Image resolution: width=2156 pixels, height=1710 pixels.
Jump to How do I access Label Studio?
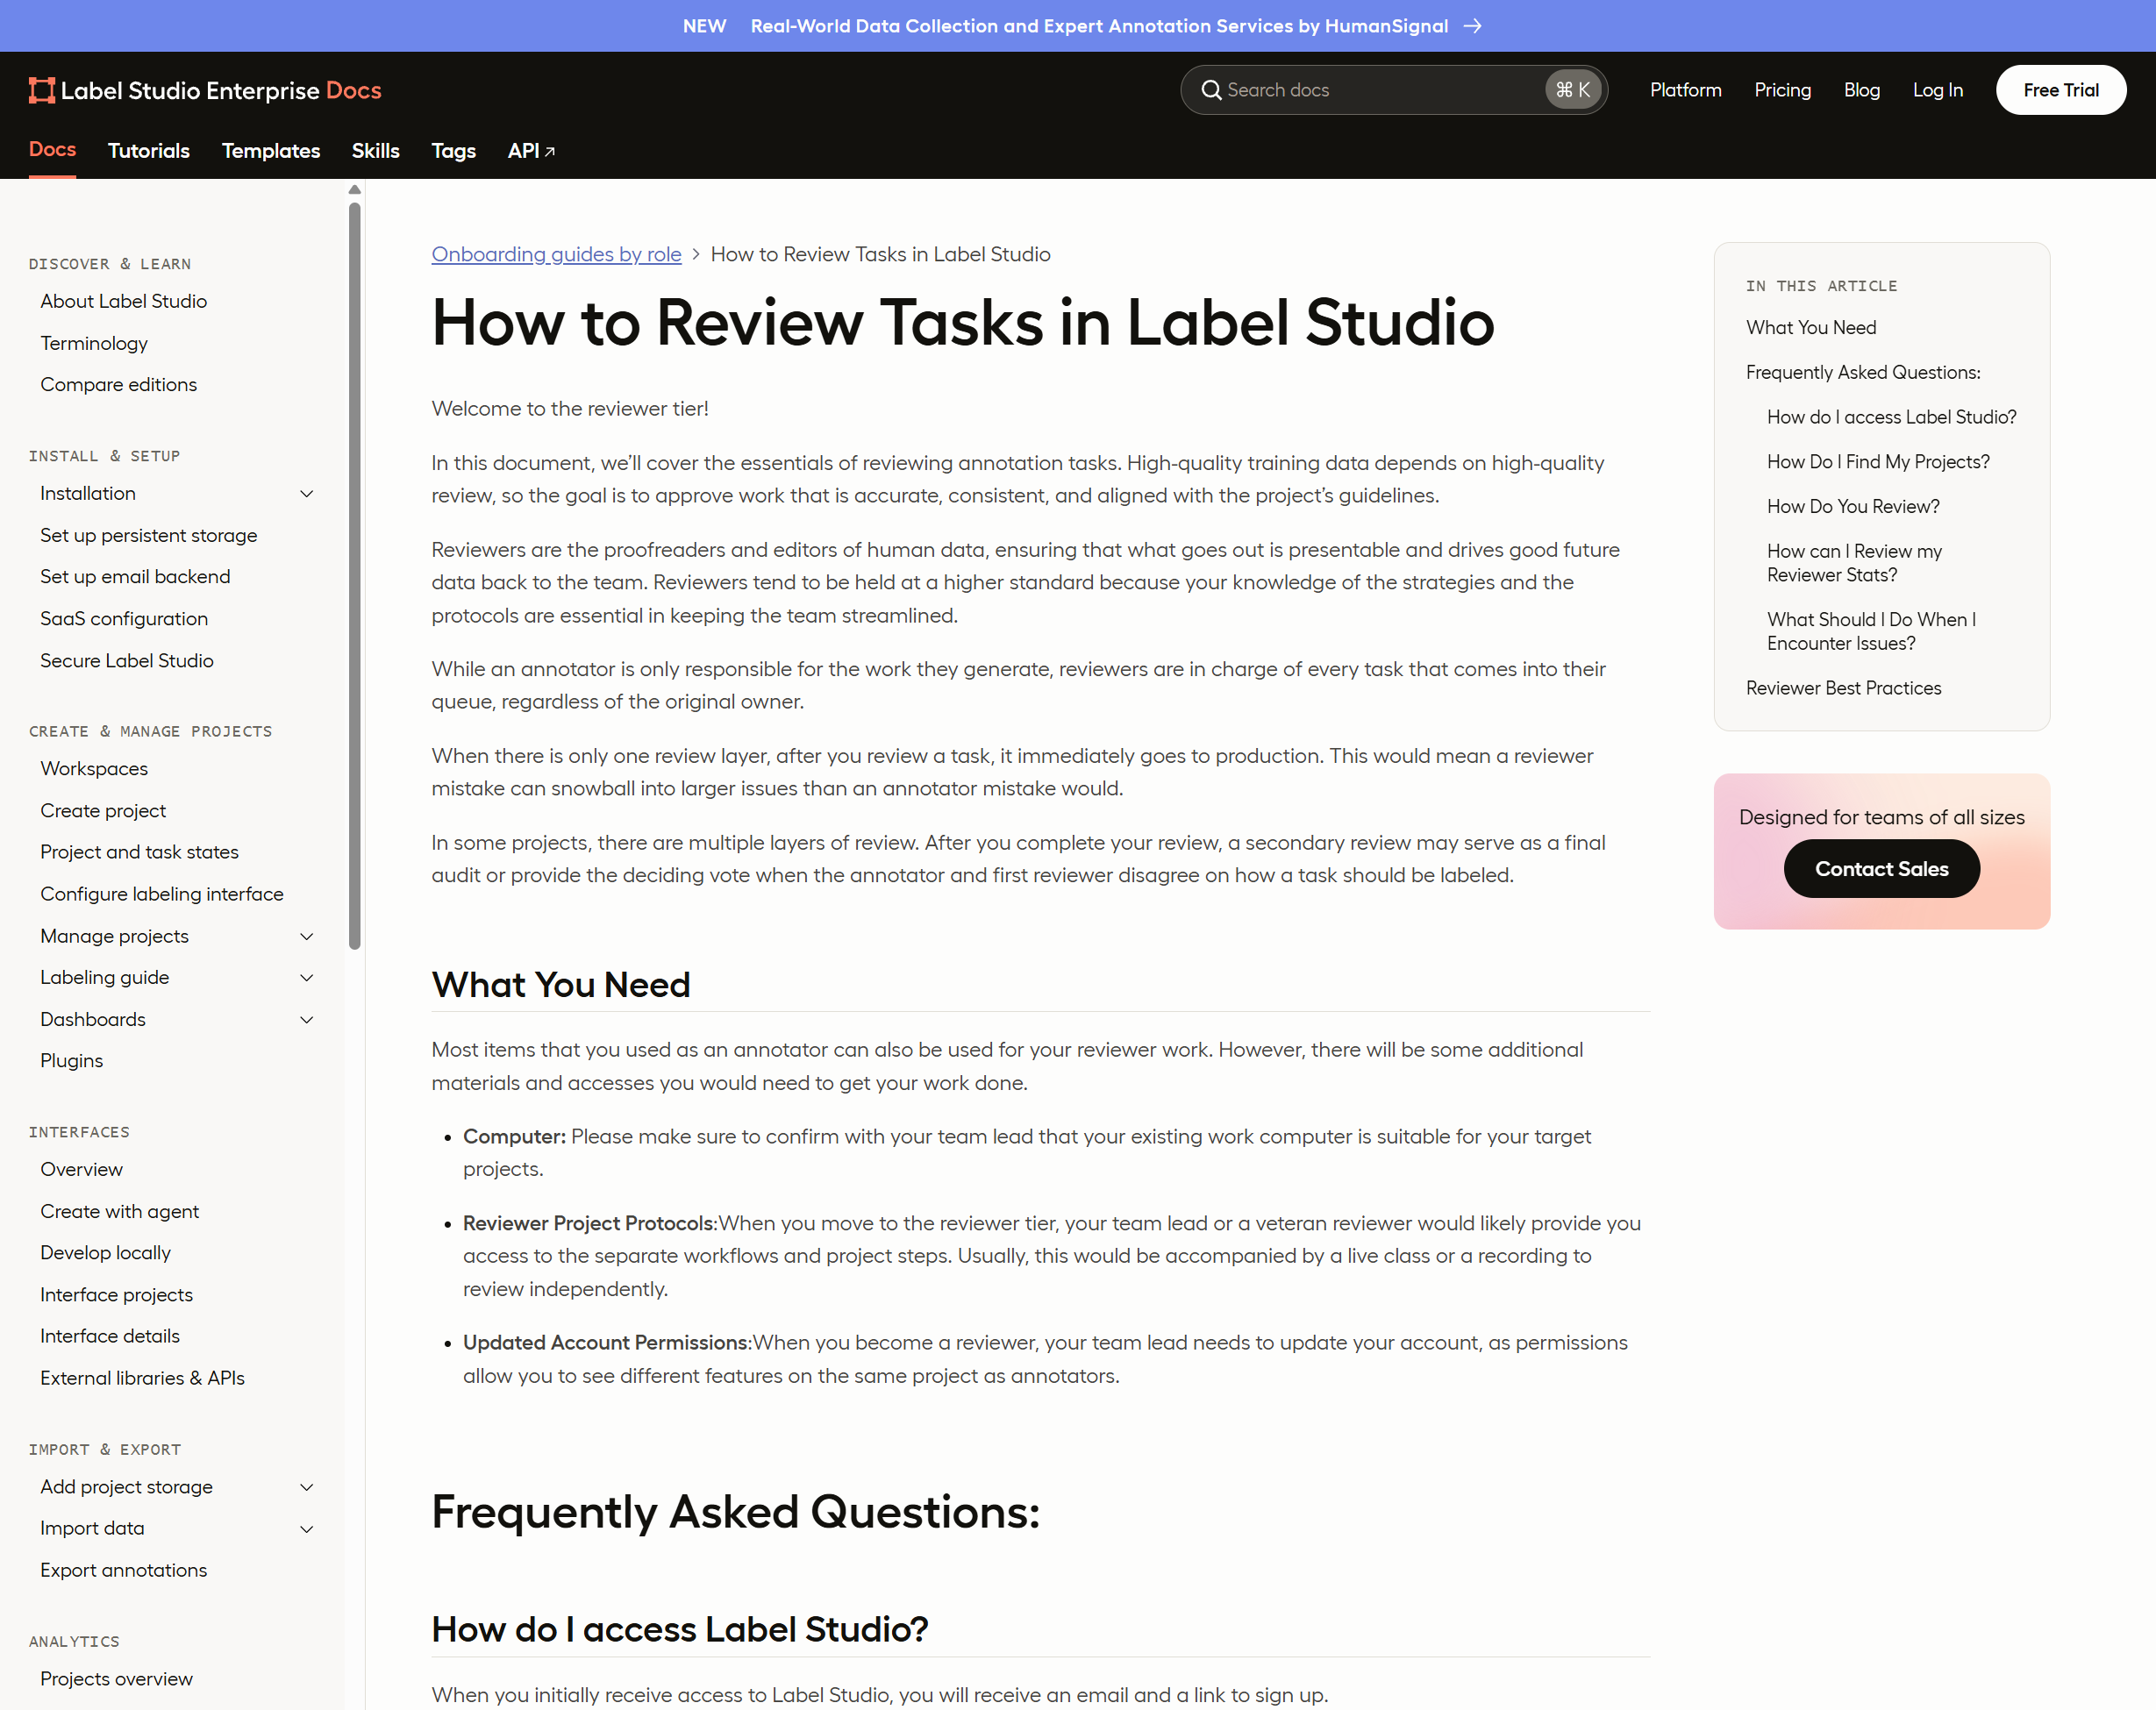tap(1892, 418)
